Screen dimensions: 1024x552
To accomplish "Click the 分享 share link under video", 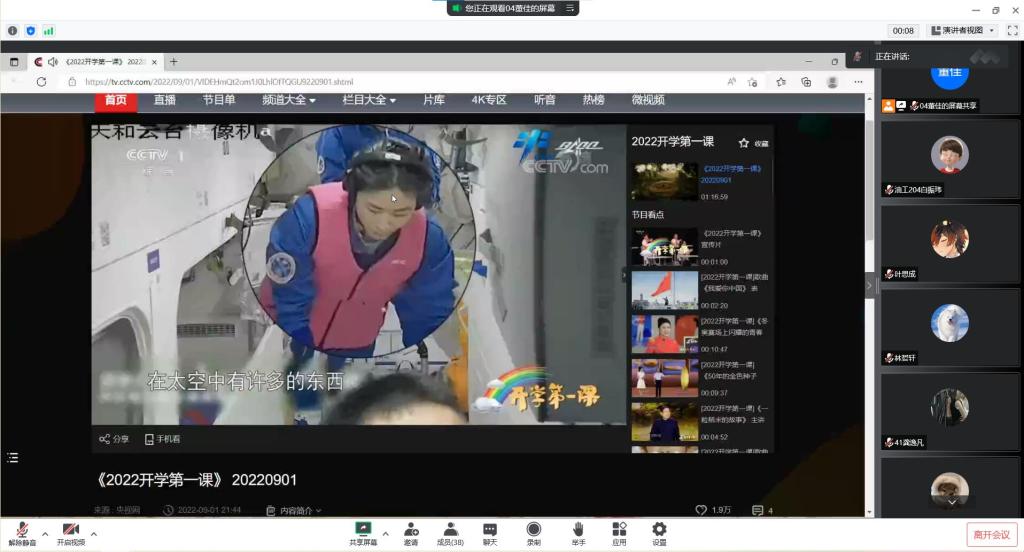I will (114, 439).
